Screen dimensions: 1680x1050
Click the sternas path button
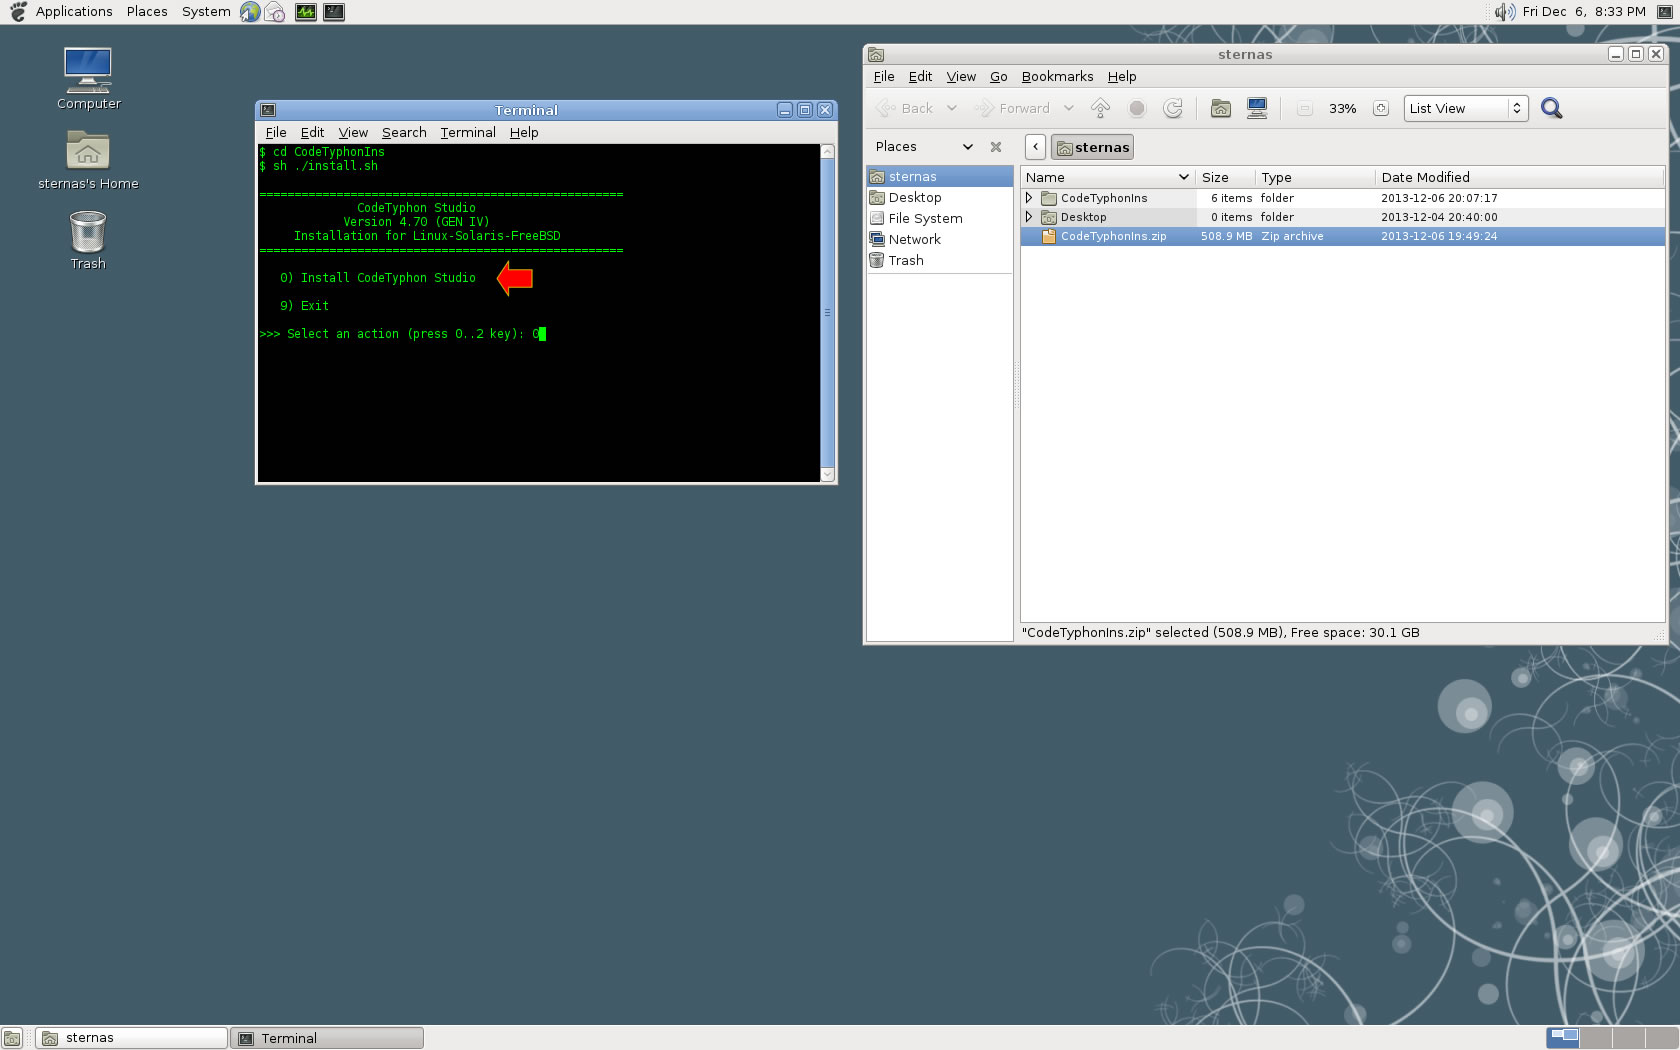click(1093, 147)
